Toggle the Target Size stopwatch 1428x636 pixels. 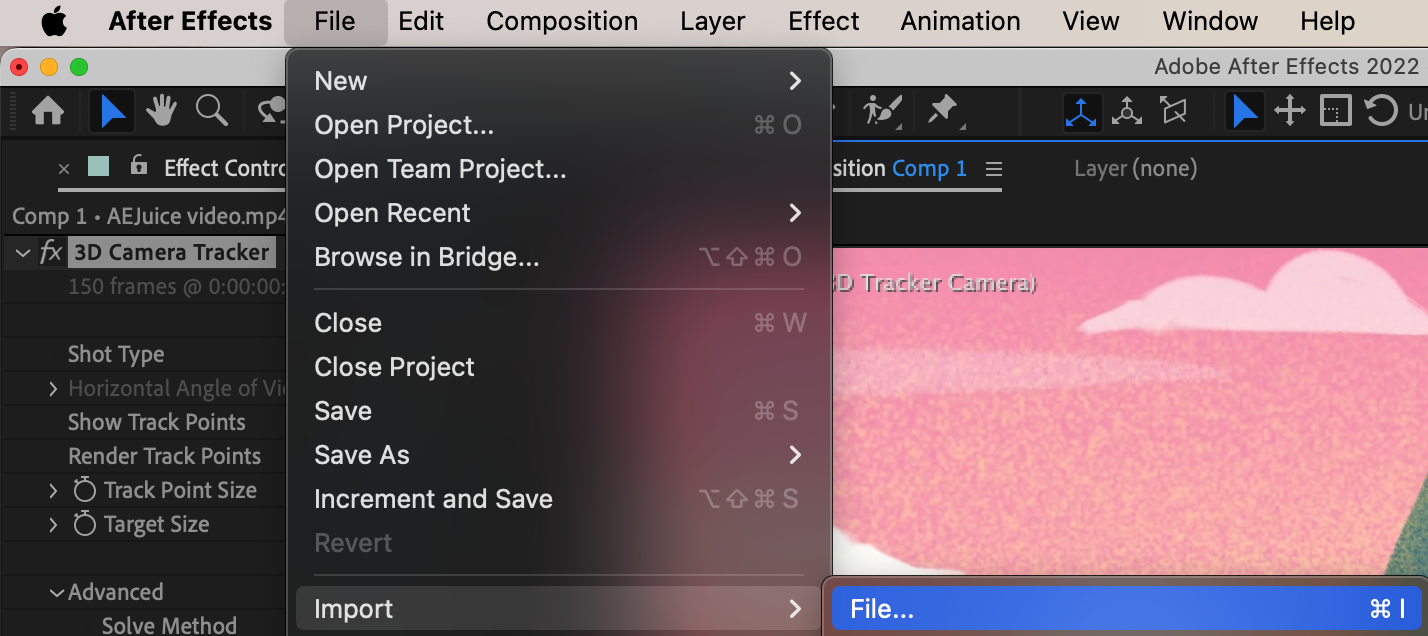(x=85, y=524)
